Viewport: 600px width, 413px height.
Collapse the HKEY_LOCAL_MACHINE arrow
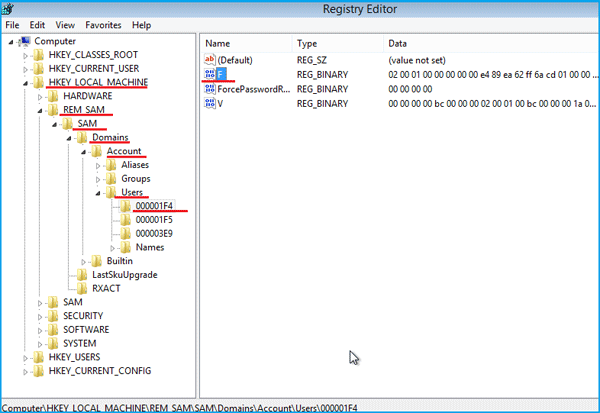(25, 83)
